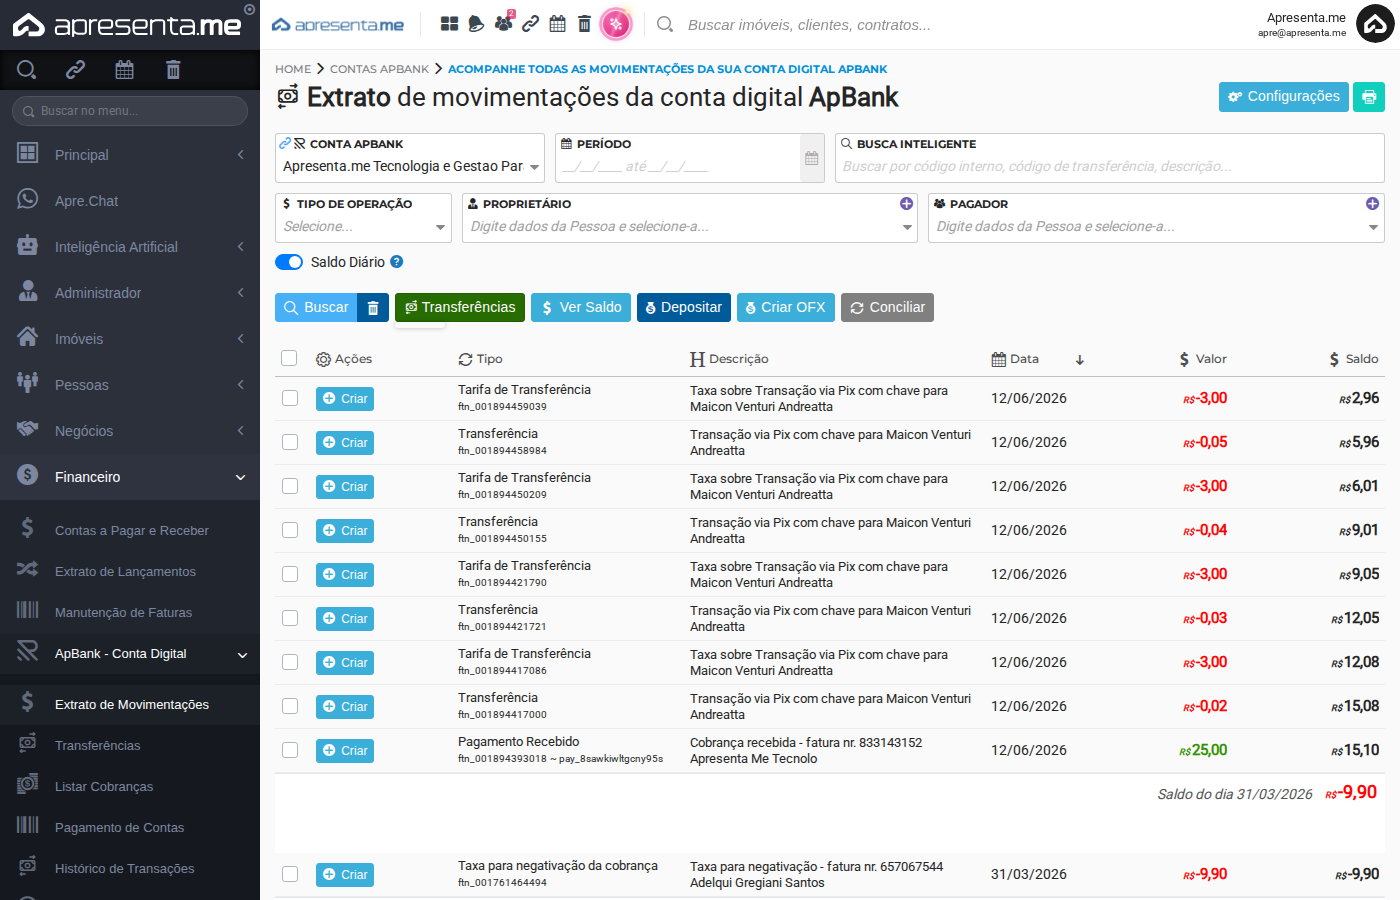Open calendar picker in Período field
This screenshot has height=900, width=1400.
(x=812, y=158)
